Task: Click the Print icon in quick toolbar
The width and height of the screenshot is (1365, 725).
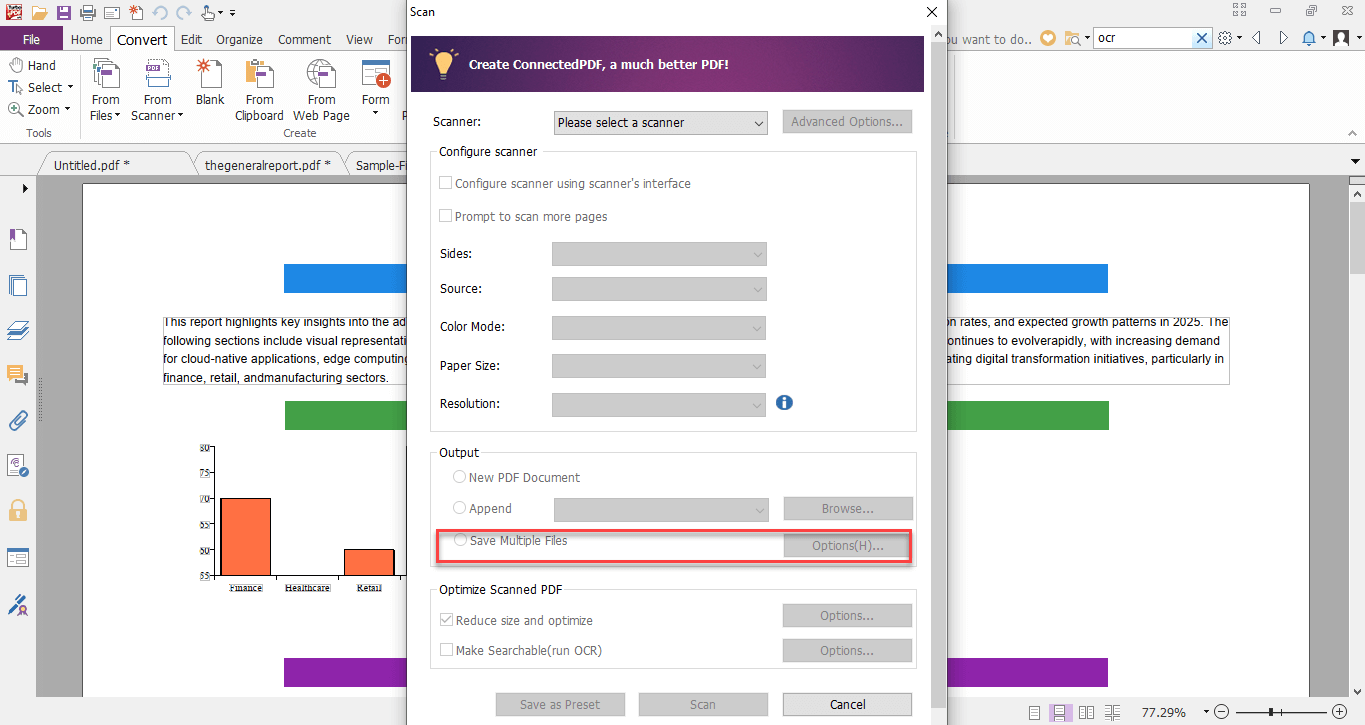Action: click(87, 13)
